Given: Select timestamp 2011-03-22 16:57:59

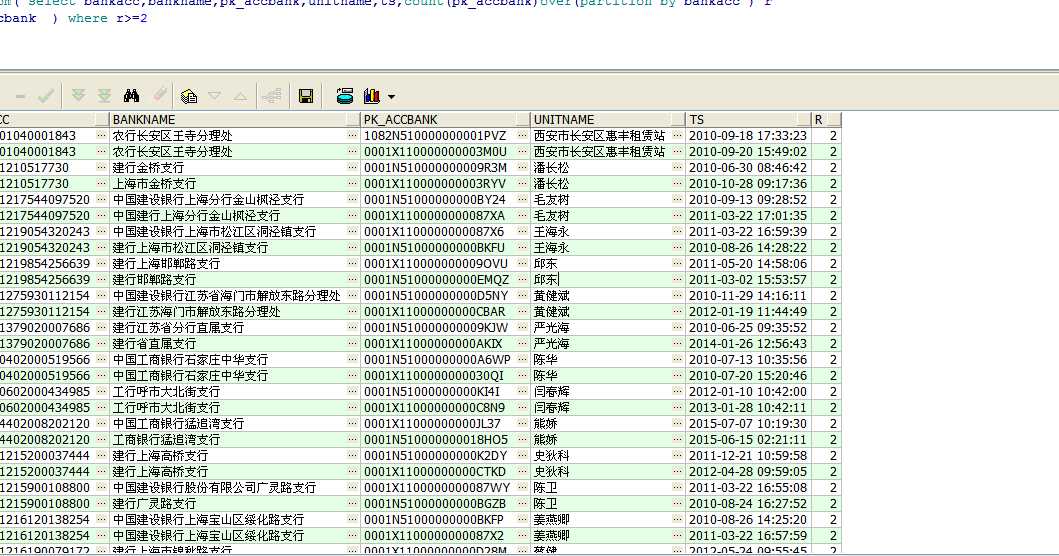Looking at the screenshot, I should pos(748,535).
